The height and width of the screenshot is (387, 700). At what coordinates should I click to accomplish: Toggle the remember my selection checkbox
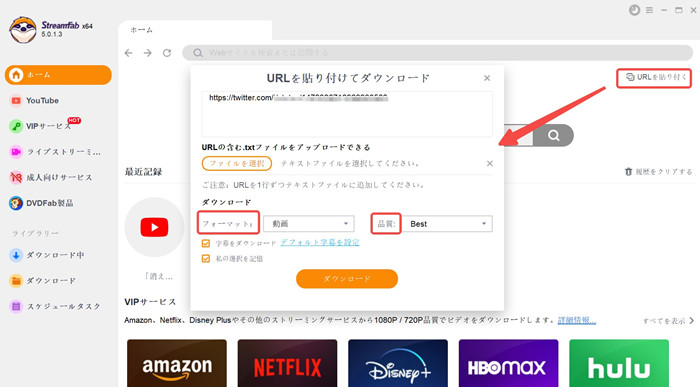[206, 258]
